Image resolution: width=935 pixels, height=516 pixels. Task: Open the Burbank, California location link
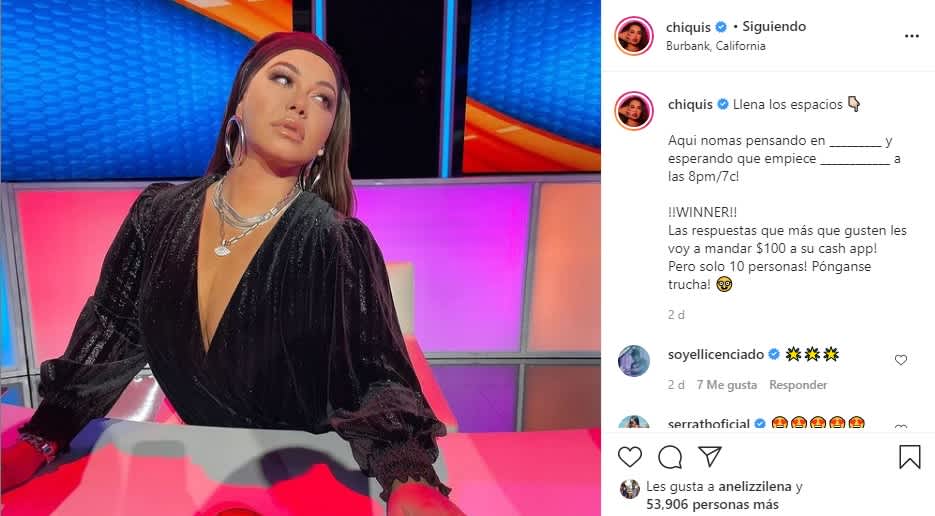tap(716, 46)
